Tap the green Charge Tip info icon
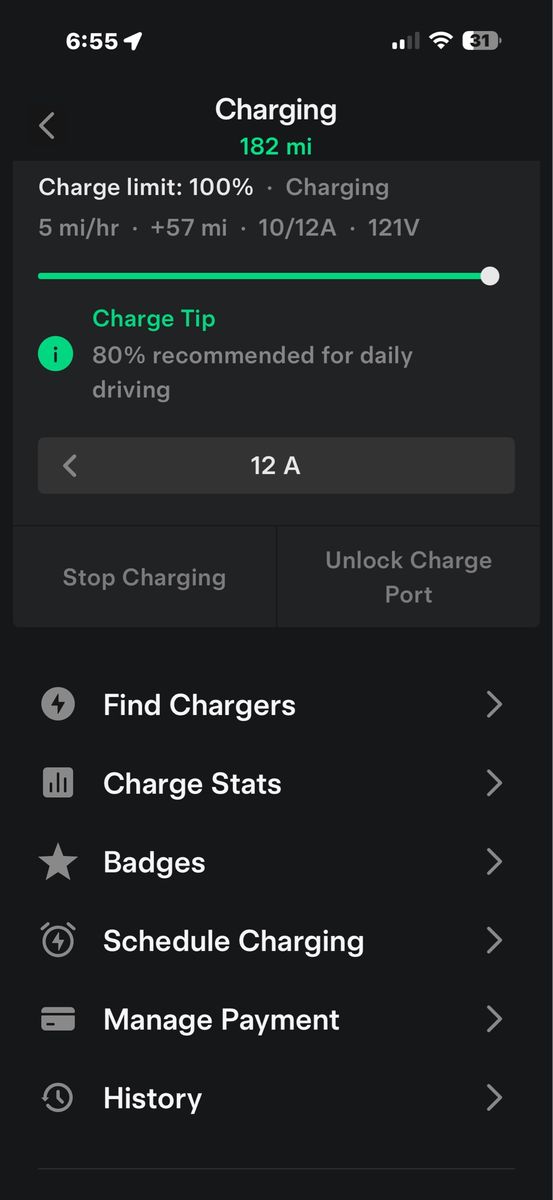This screenshot has height=1200, width=553. click(55, 354)
